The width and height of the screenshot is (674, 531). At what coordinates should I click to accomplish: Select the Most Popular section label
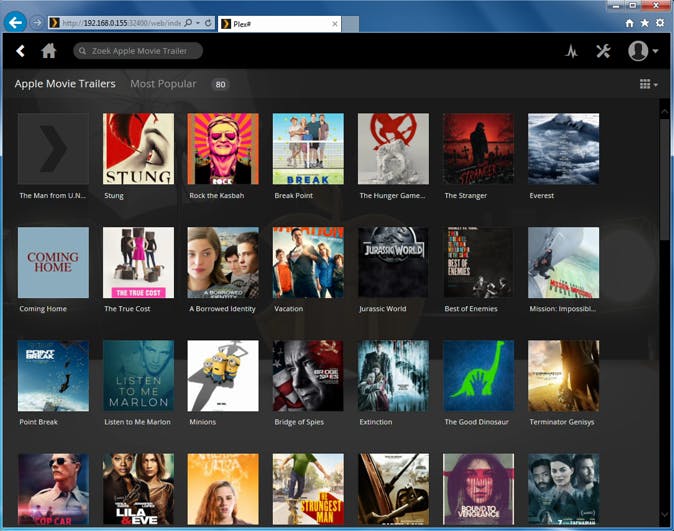coord(163,84)
